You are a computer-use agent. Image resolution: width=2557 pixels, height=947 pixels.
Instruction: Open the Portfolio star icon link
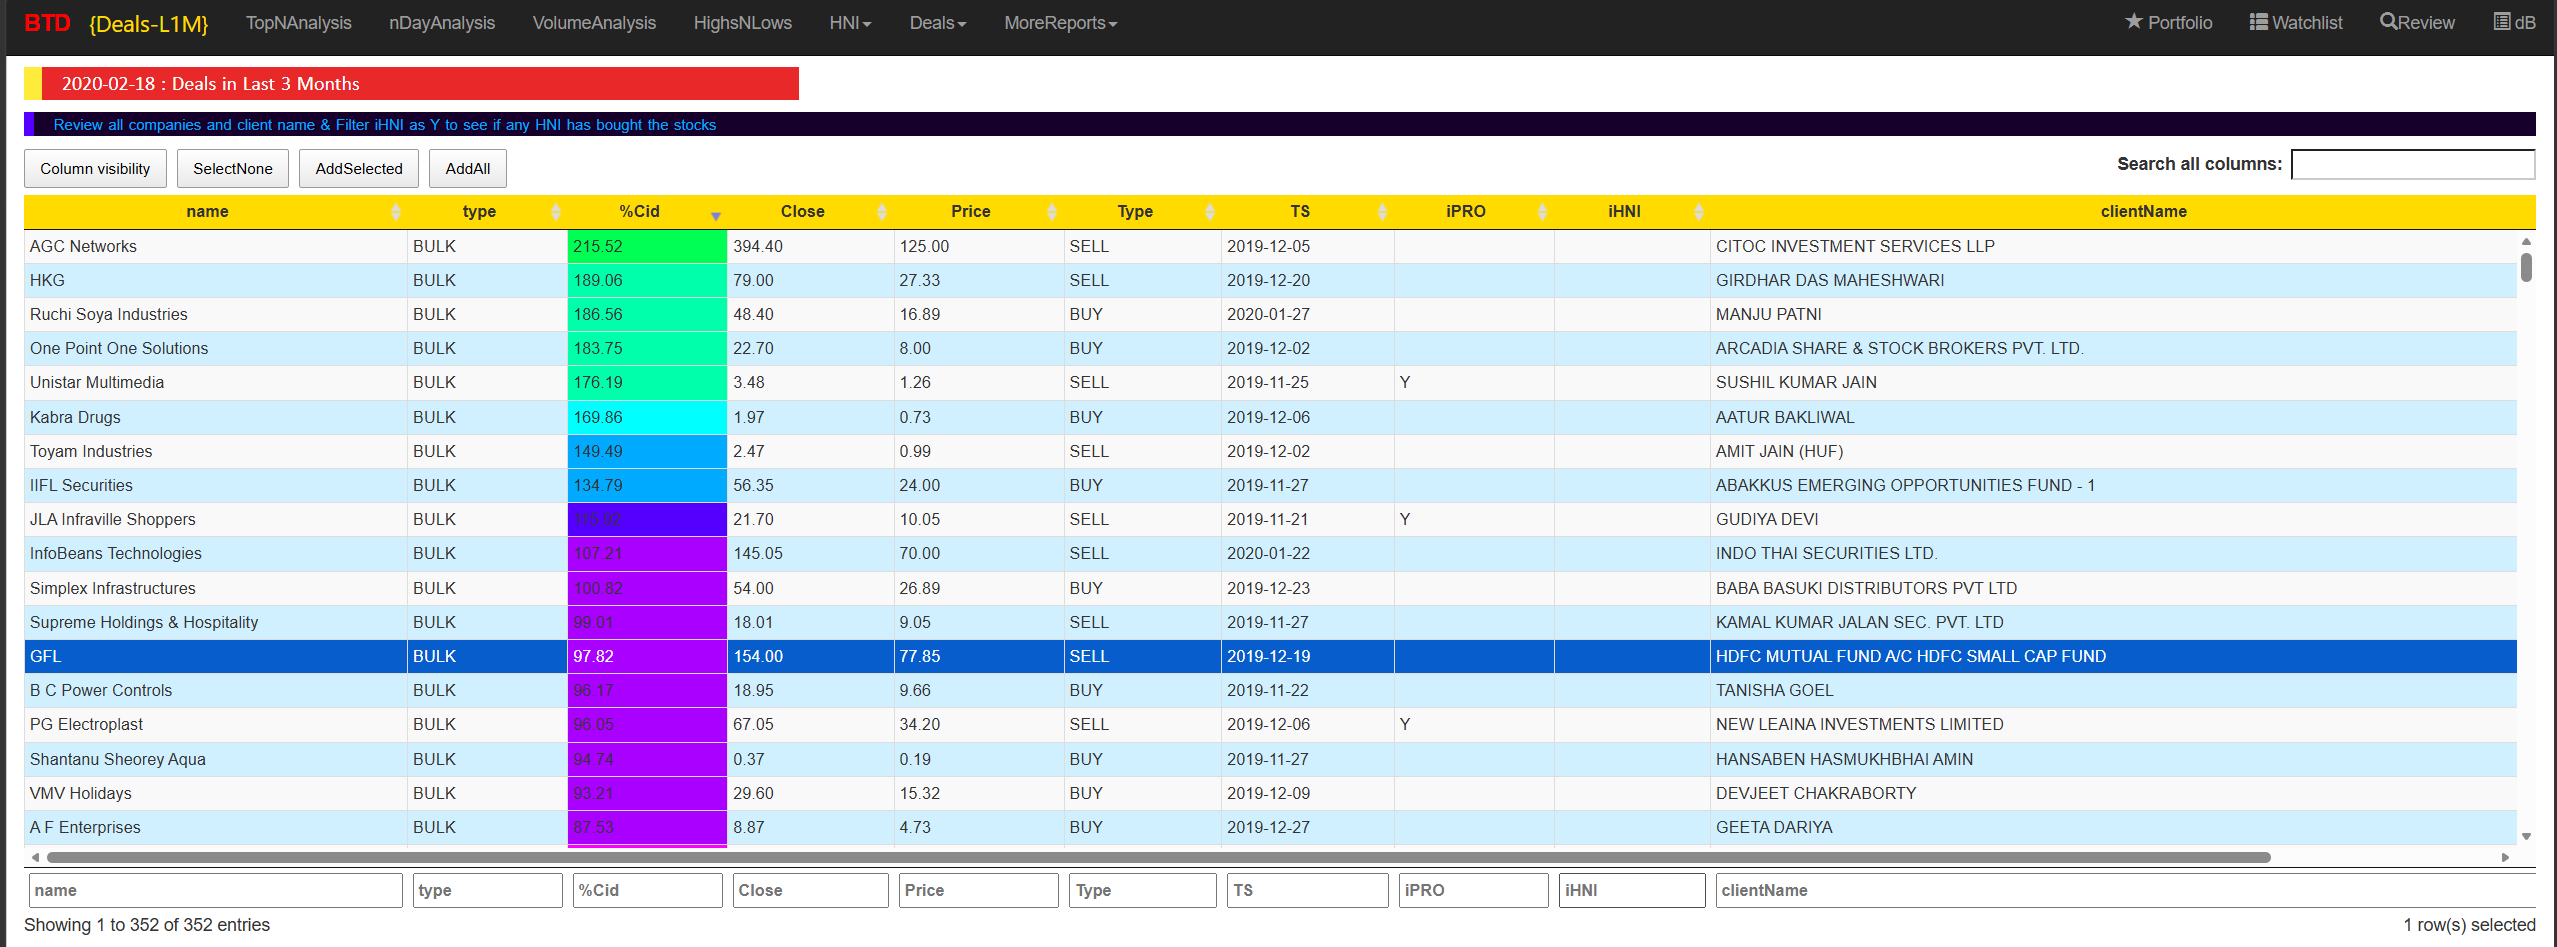[2168, 22]
